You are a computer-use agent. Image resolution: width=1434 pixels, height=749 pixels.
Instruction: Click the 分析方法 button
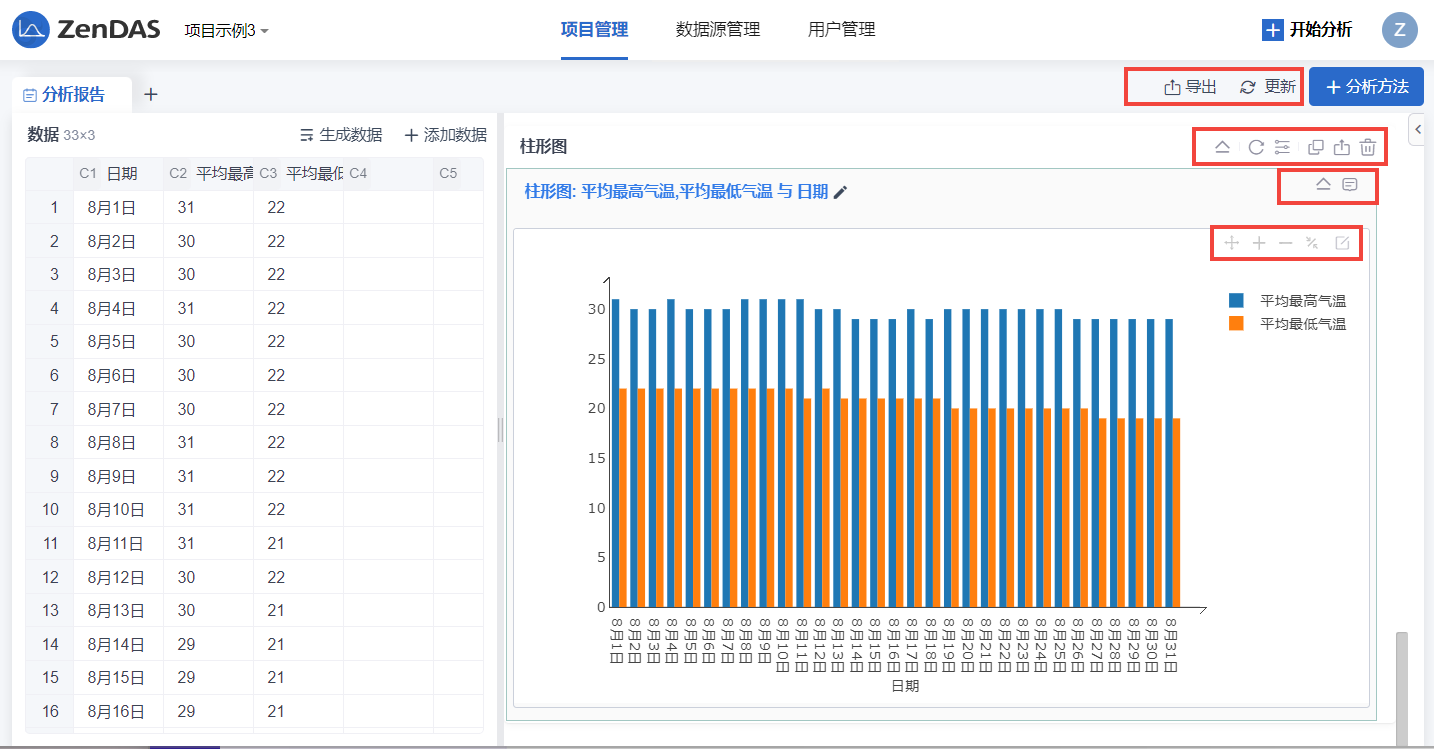tap(1366, 87)
